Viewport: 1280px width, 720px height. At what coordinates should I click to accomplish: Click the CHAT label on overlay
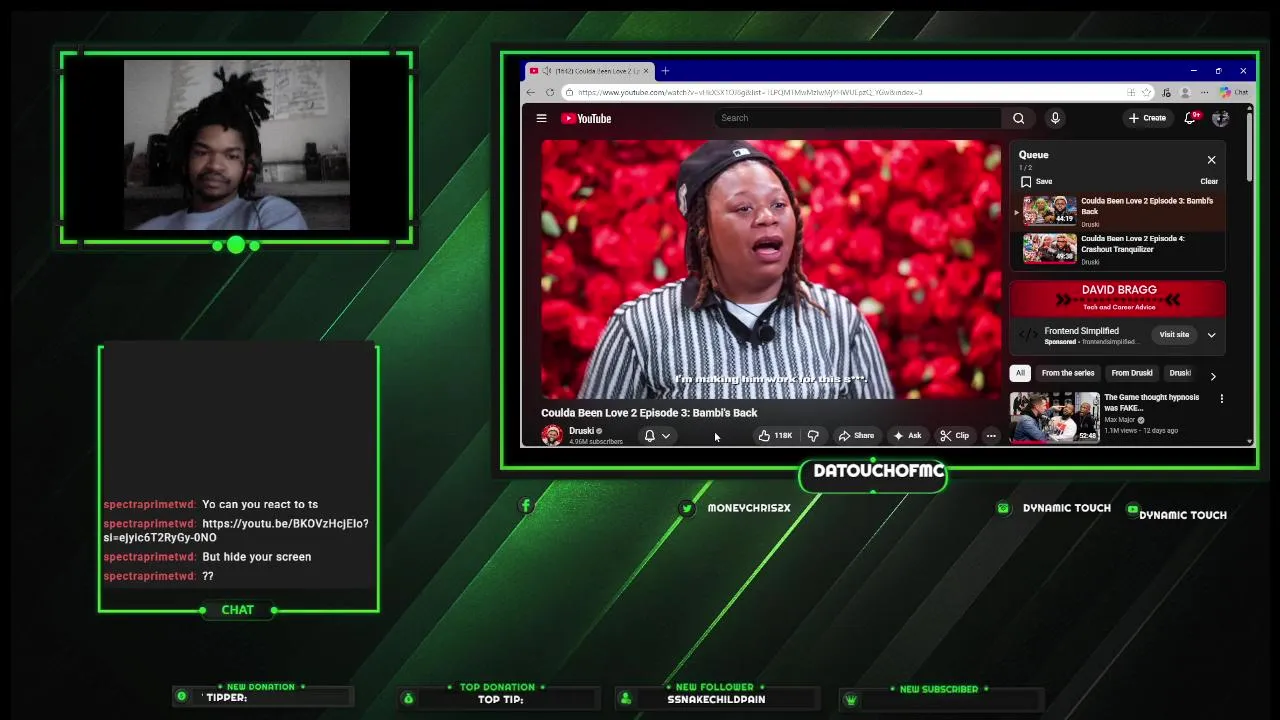pos(237,610)
